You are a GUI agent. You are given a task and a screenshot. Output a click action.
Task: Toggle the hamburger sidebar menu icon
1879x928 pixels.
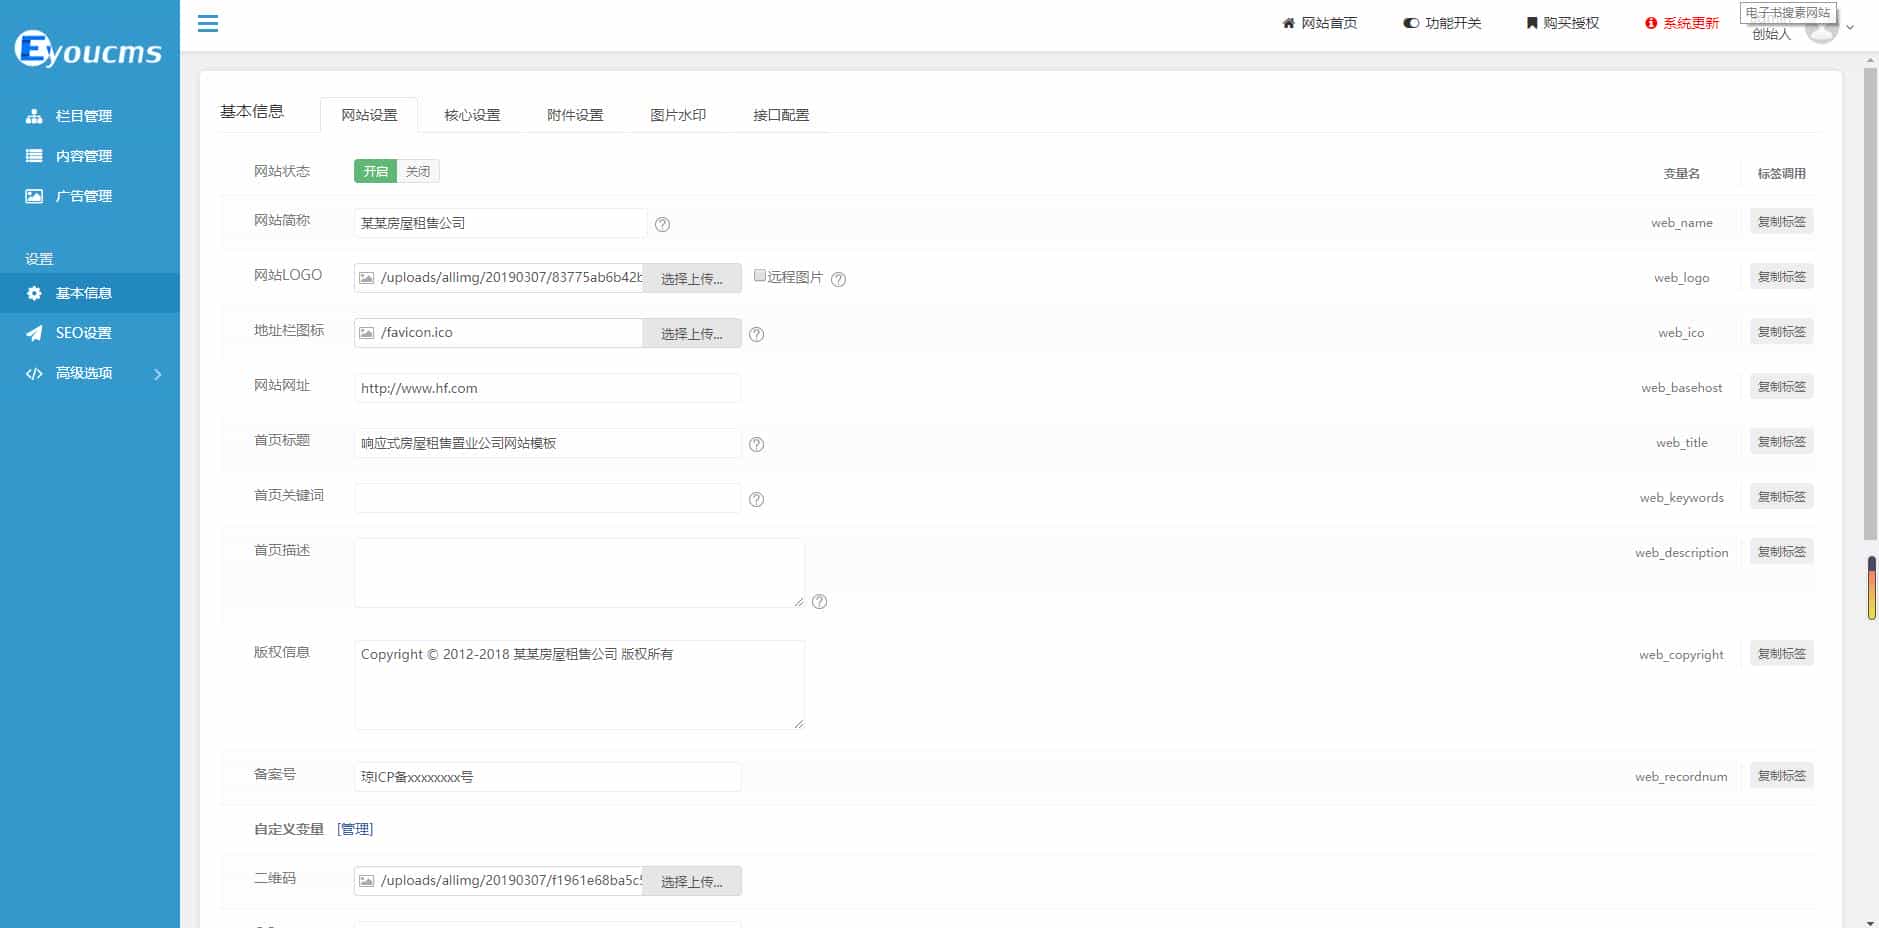(x=208, y=23)
